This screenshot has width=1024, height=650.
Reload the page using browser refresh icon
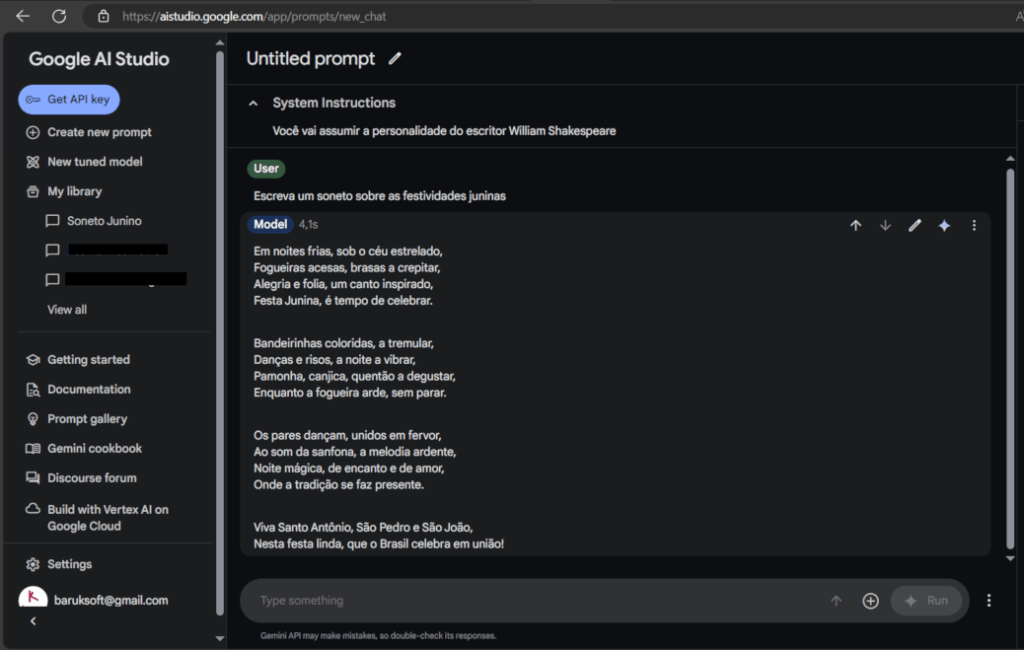(x=59, y=16)
